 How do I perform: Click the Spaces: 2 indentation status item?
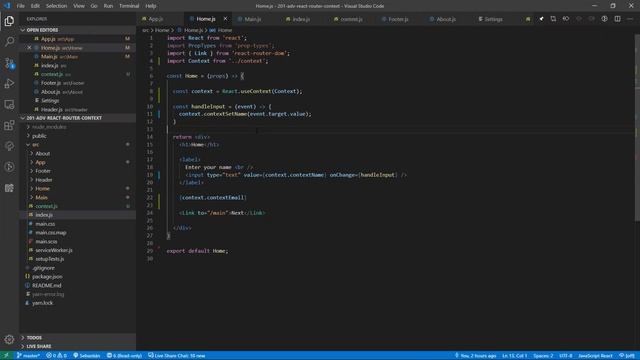[543, 356]
